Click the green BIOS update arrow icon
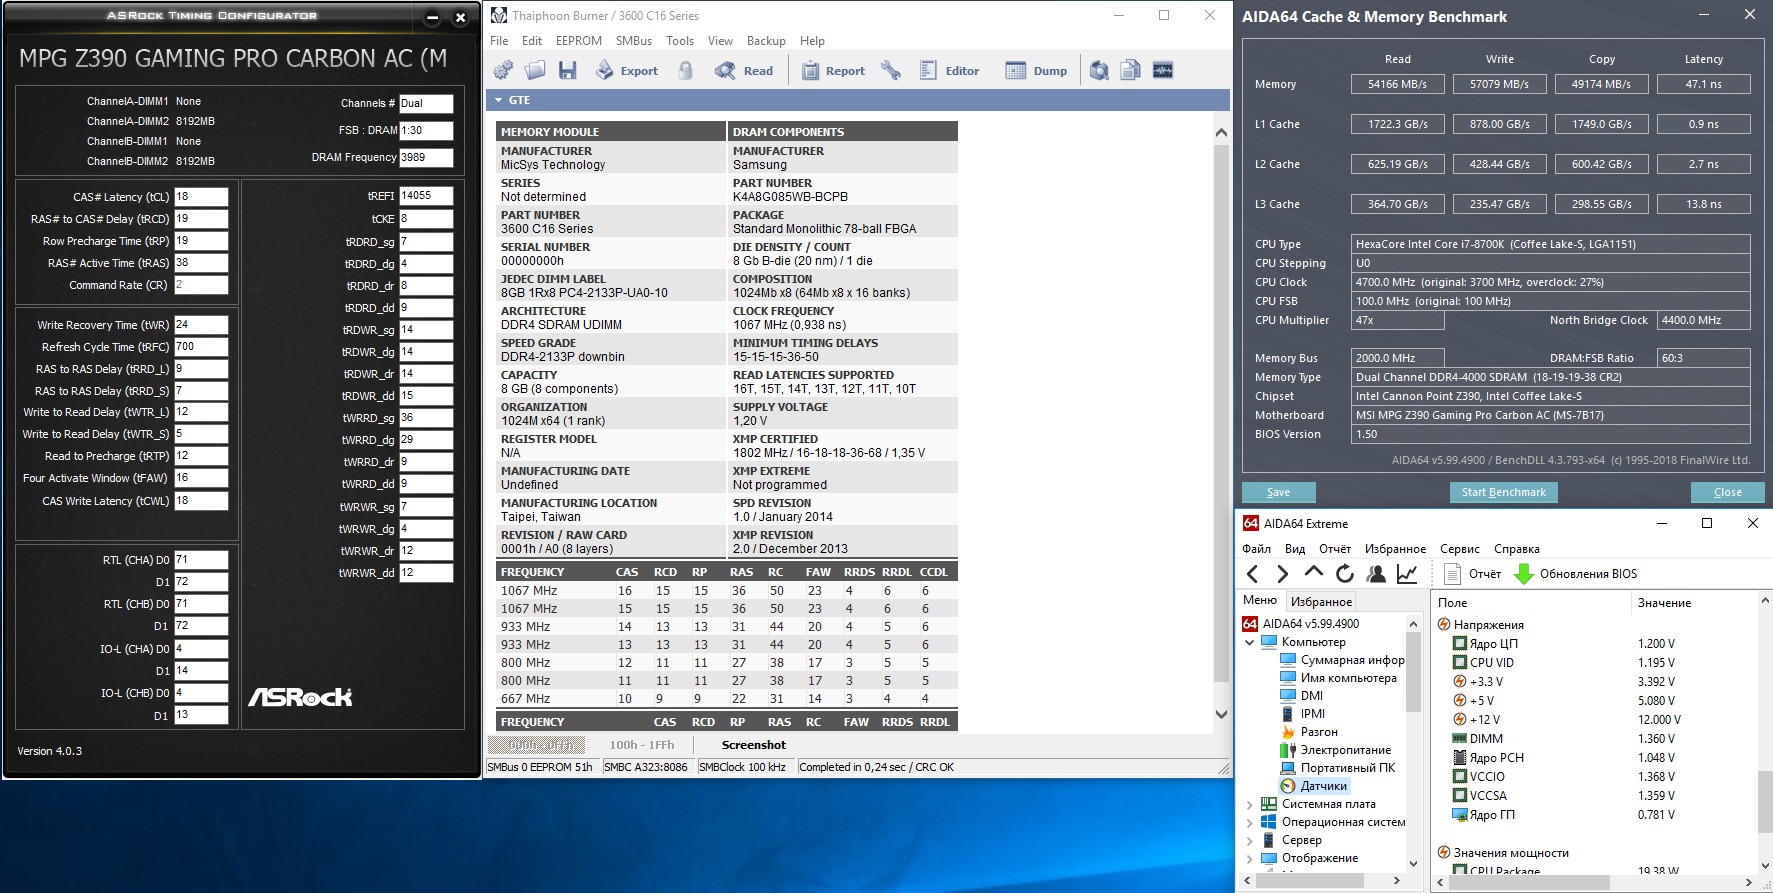This screenshot has height=893, width=1773. click(1524, 574)
